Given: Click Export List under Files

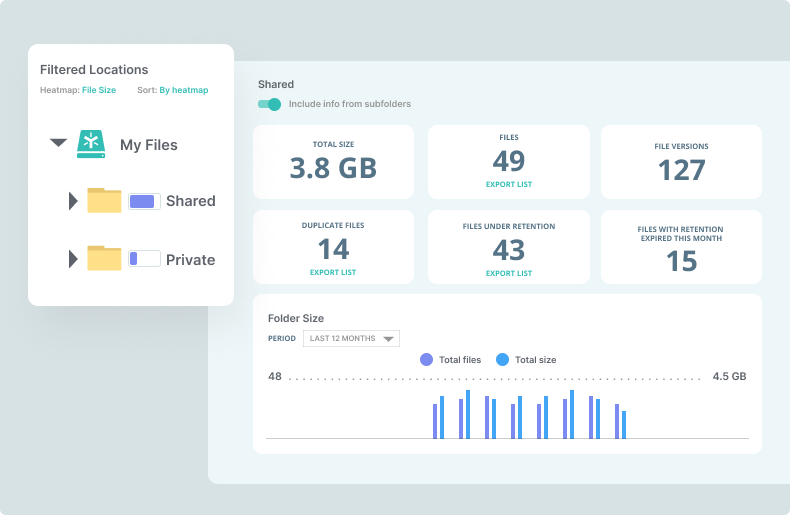Looking at the screenshot, I should [508, 185].
